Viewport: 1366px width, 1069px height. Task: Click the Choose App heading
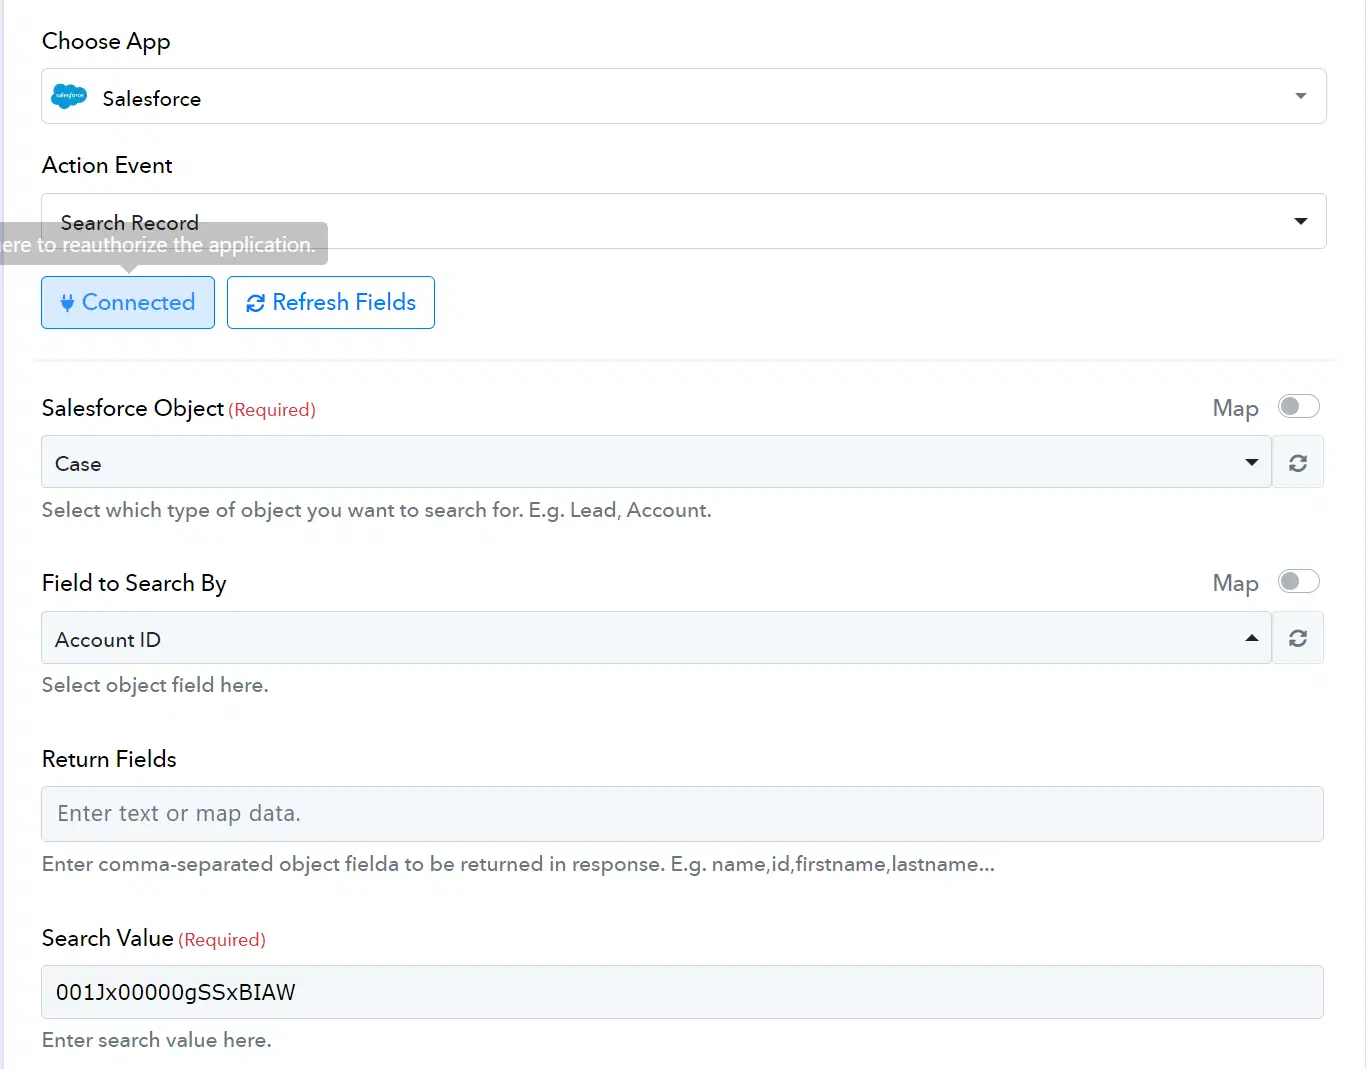click(x=106, y=41)
